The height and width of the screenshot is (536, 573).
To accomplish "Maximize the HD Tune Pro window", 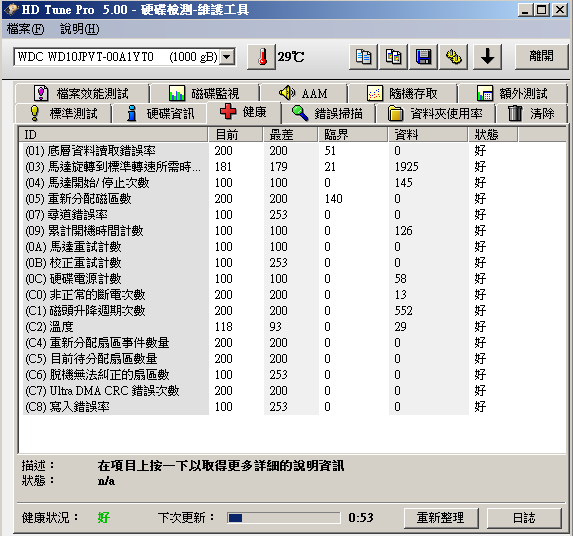I will pos(542,9).
